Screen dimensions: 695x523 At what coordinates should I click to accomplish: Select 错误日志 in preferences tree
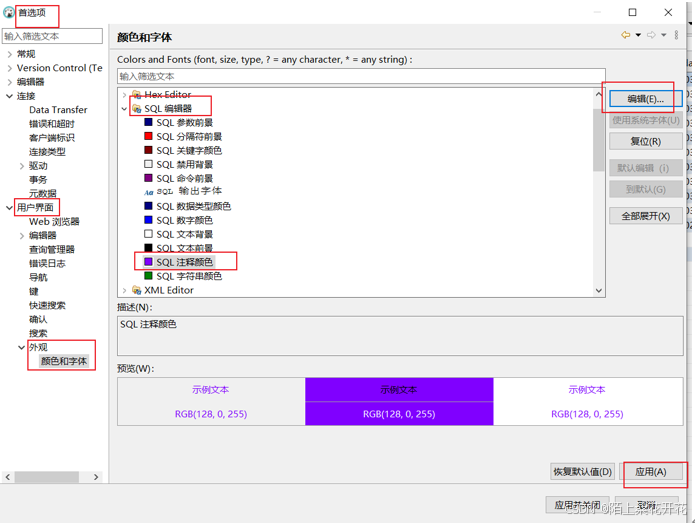point(47,264)
